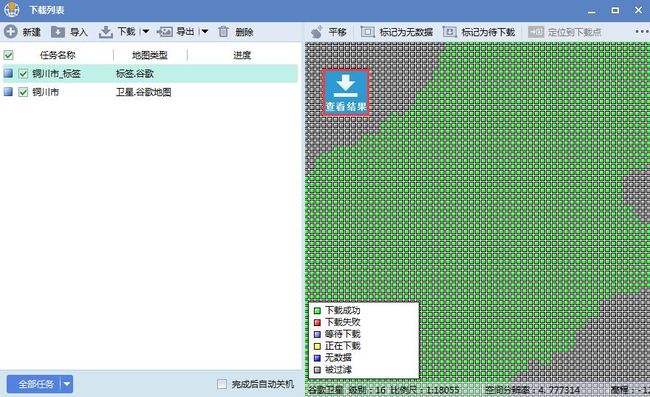This screenshot has width=650, height=397.
Task: Click the 下载成功 legend label
Action: coord(342,310)
